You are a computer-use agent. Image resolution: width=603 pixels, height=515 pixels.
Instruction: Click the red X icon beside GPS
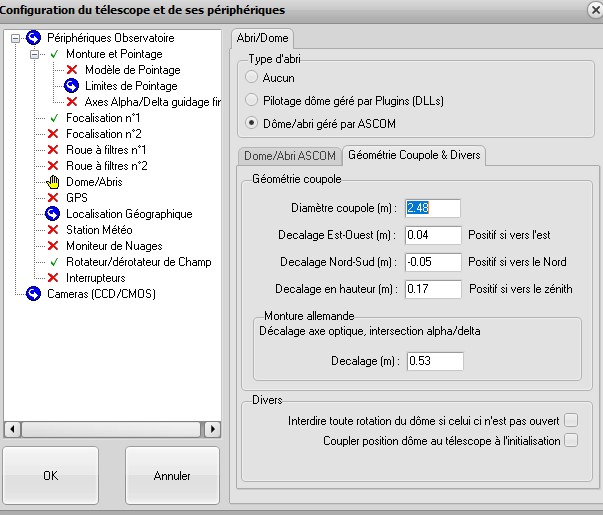click(x=54, y=198)
